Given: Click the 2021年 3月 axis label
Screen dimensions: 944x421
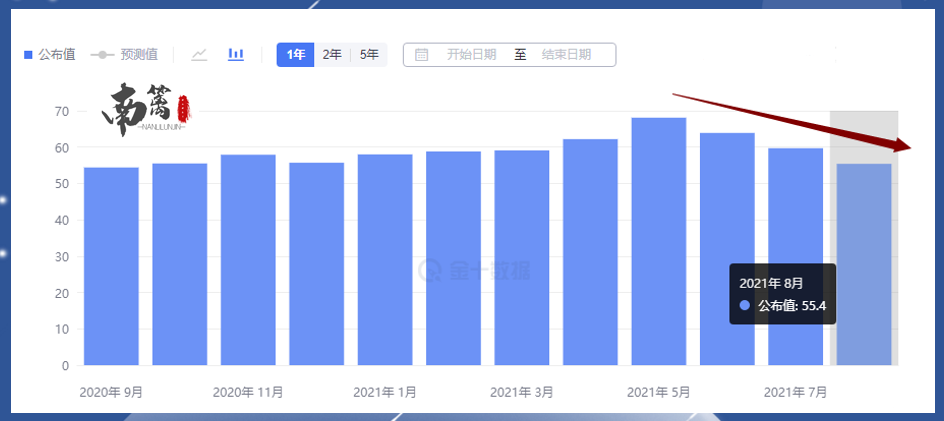Looking at the screenshot, I should [x=522, y=393].
